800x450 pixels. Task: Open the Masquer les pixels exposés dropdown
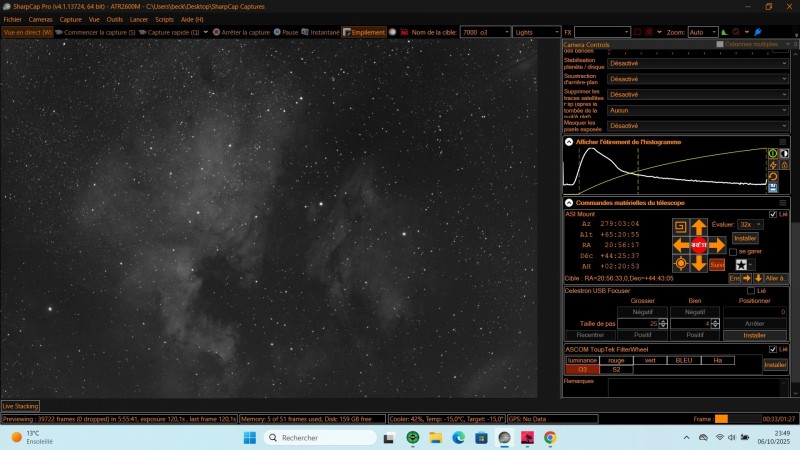tap(698, 126)
